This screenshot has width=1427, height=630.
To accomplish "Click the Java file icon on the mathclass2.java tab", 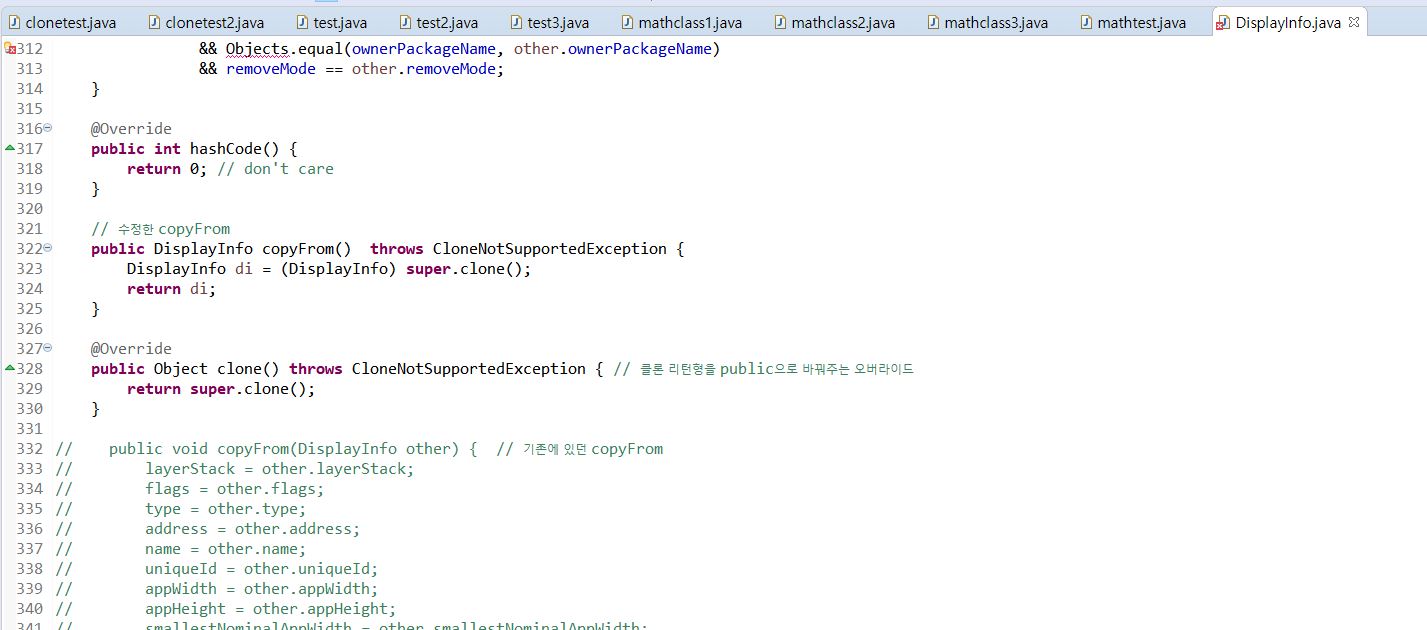I will (781, 22).
